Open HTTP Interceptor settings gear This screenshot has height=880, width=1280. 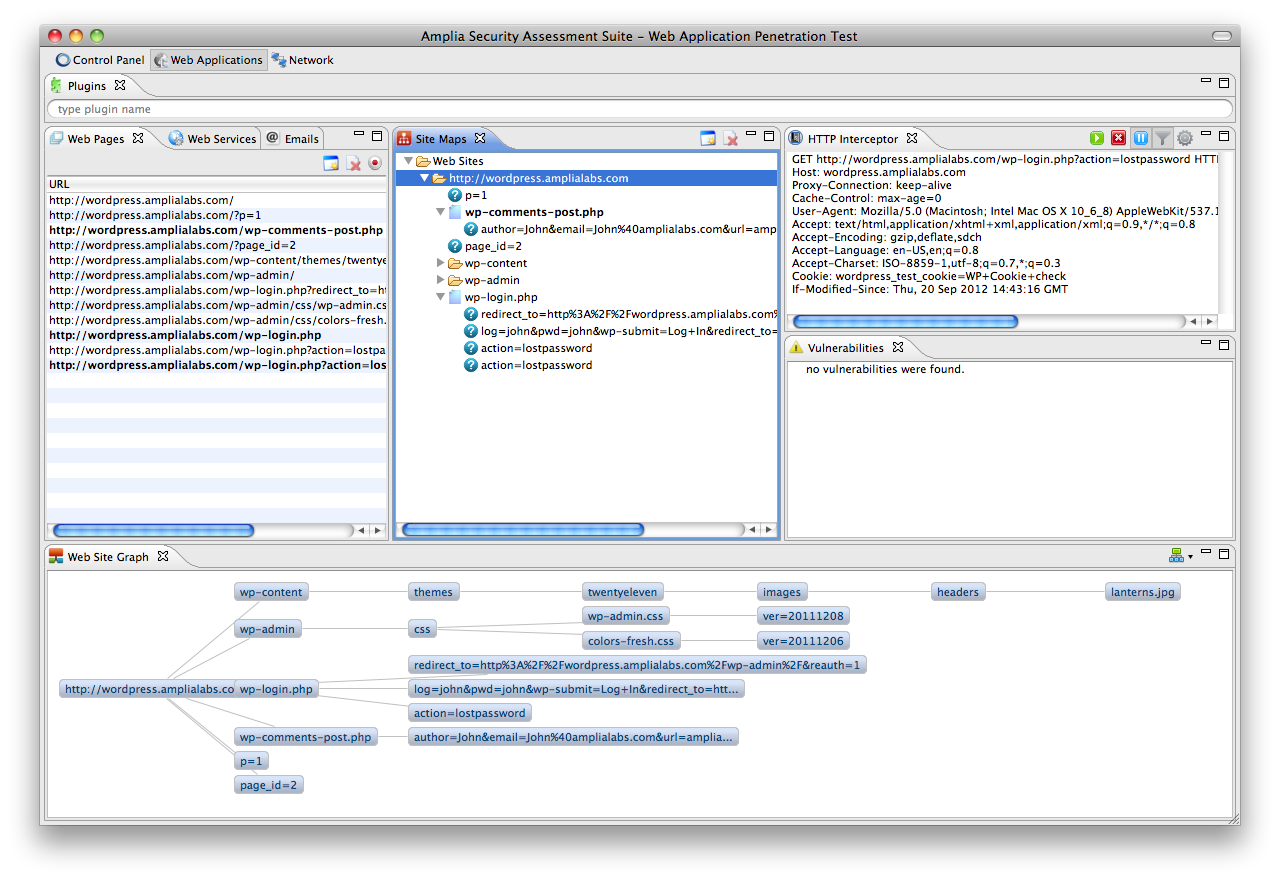(1185, 139)
